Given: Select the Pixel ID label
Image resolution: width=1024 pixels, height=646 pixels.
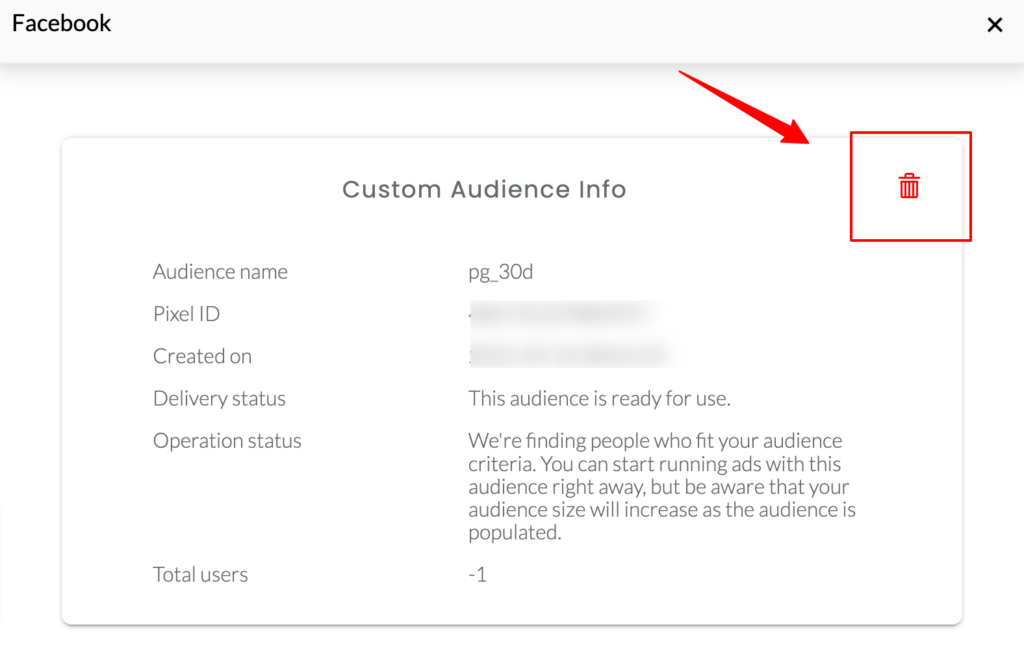Looking at the screenshot, I should coord(186,314).
